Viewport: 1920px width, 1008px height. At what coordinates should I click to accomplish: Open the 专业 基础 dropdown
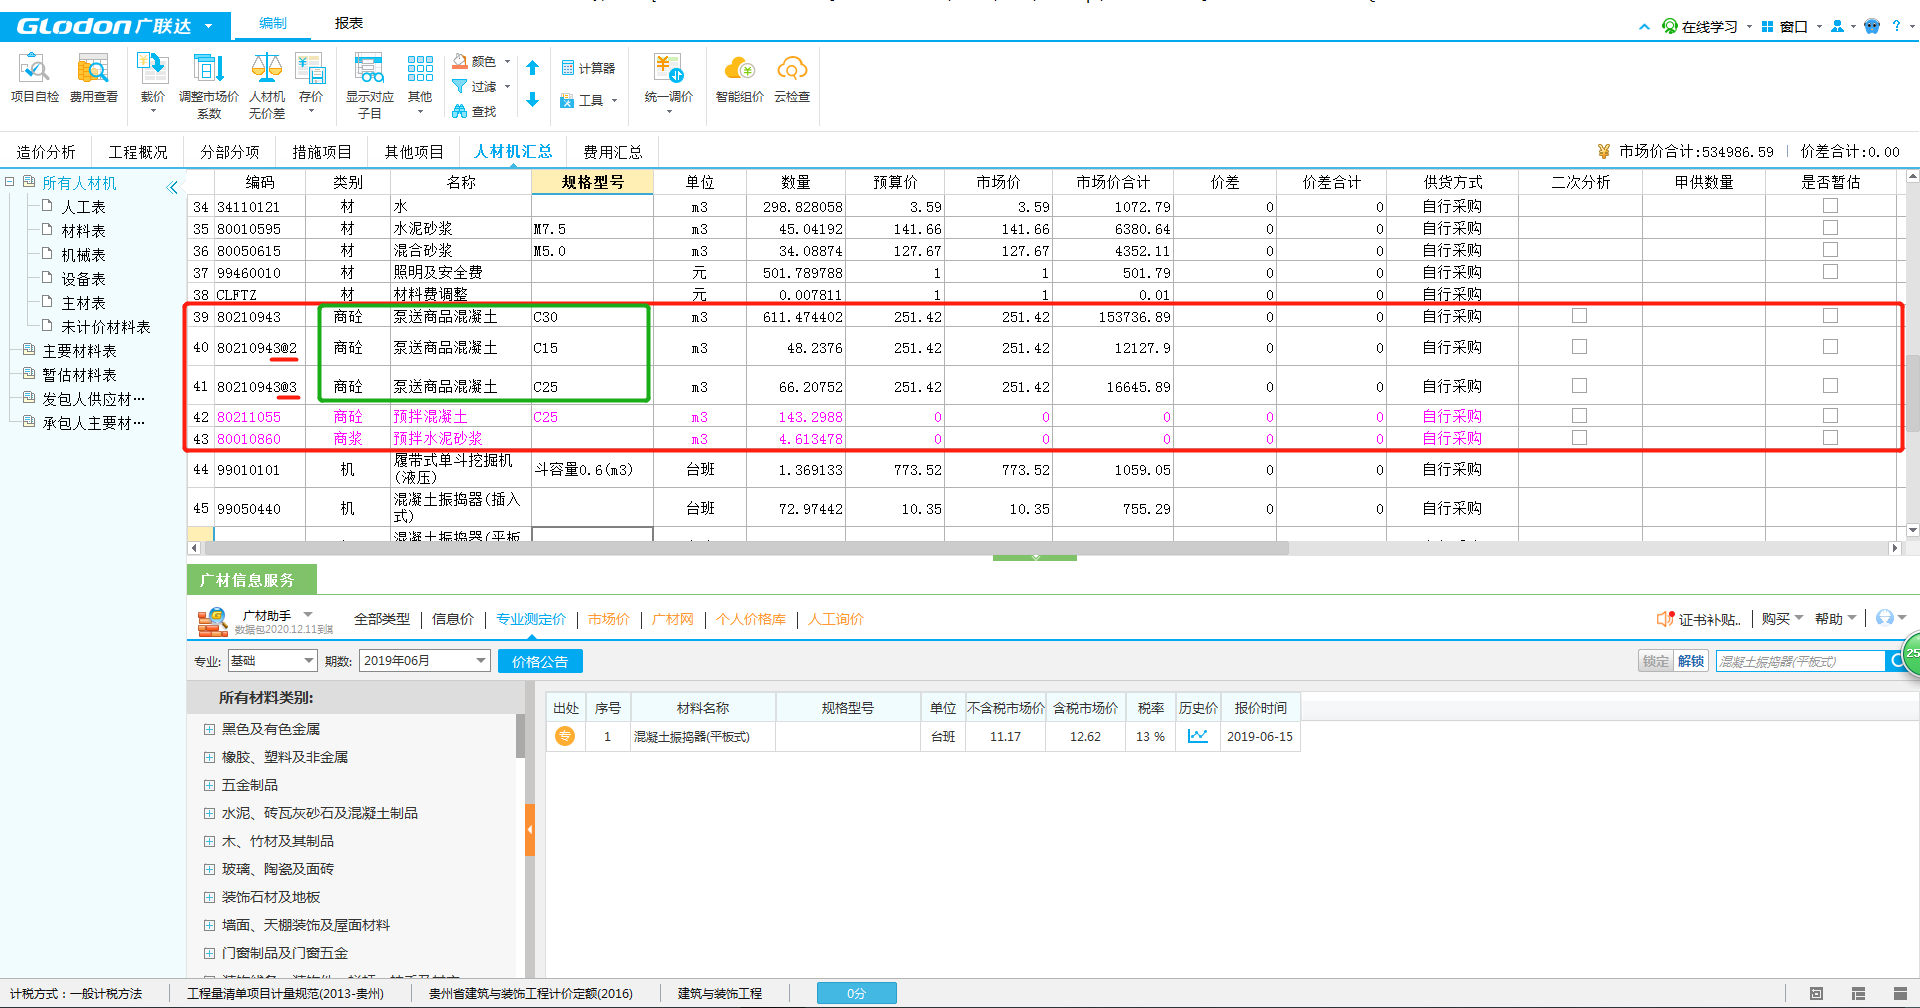[272, 661]
